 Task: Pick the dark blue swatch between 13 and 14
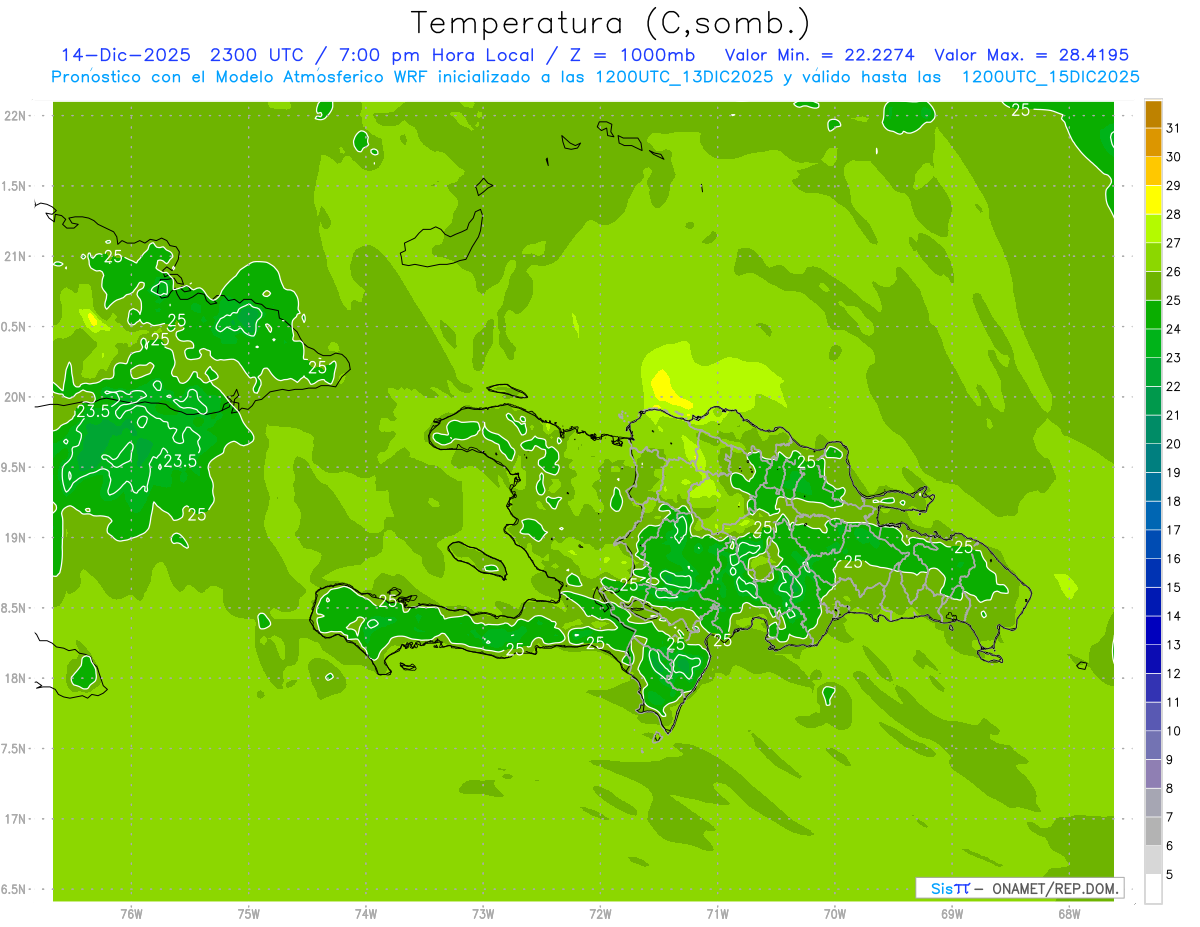tap(1153, 631)
